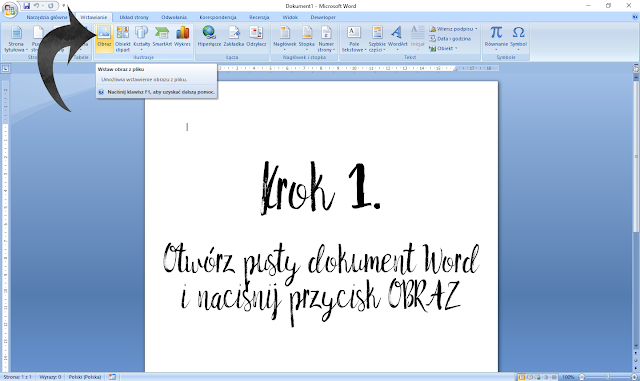This screenshot has width=640, height=381.
Task: Open the Korespondencja tab
Action: coord(218,17)
